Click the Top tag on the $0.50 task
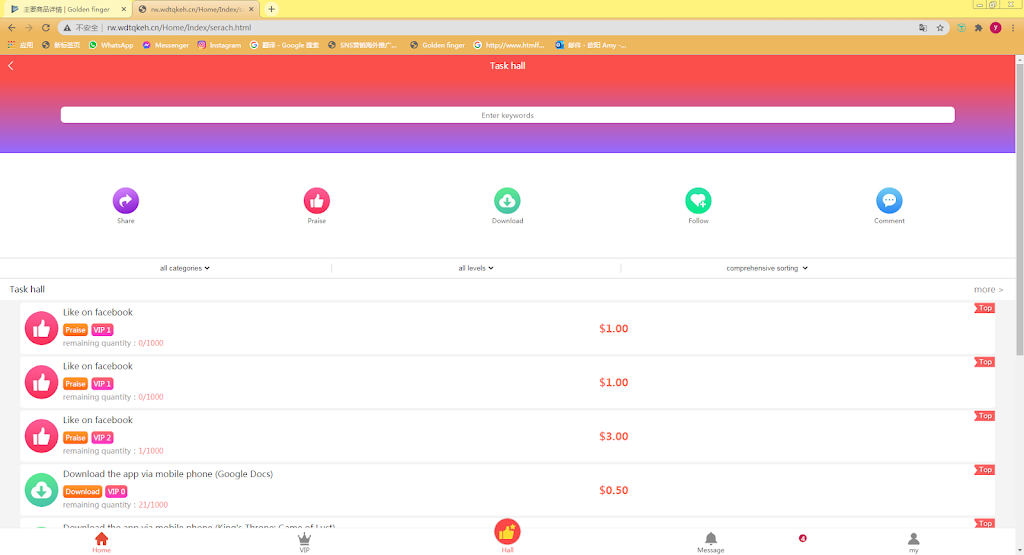Image resolution: width=1024 pixels, height=555 pixels. [x=984, y=470]
